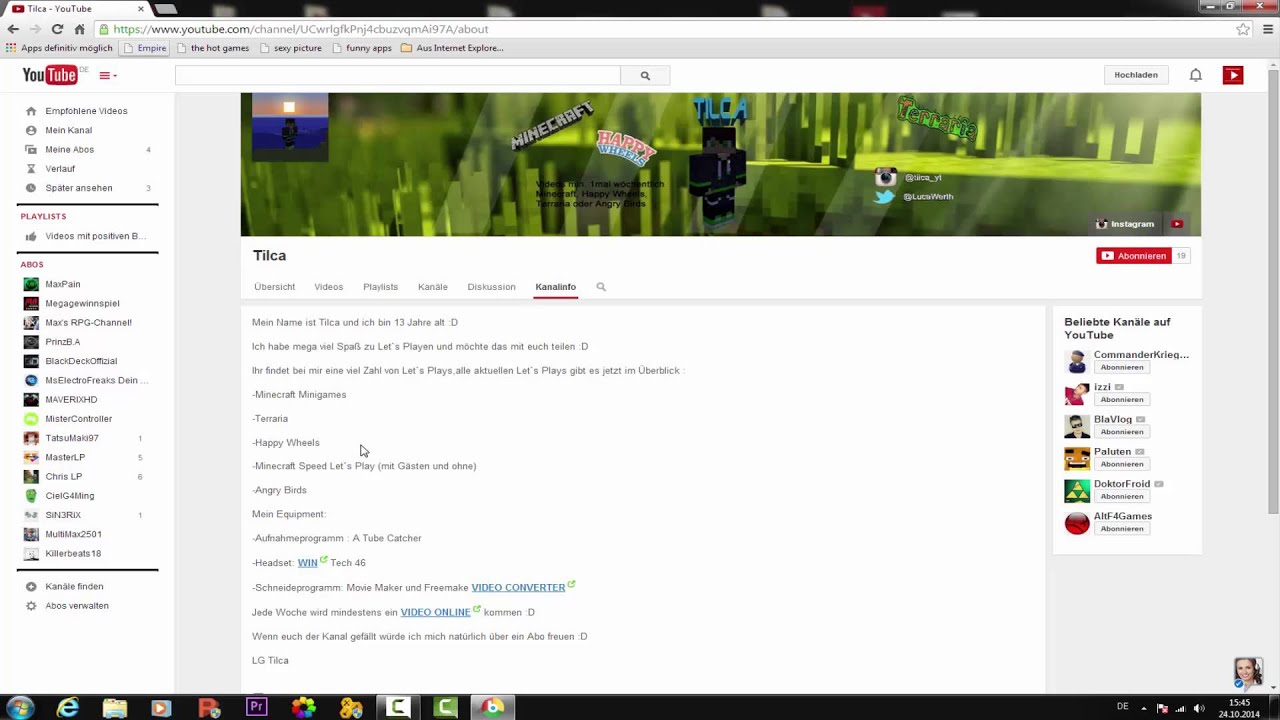Switch to the Kanäle tab

[x=432, y=287]
